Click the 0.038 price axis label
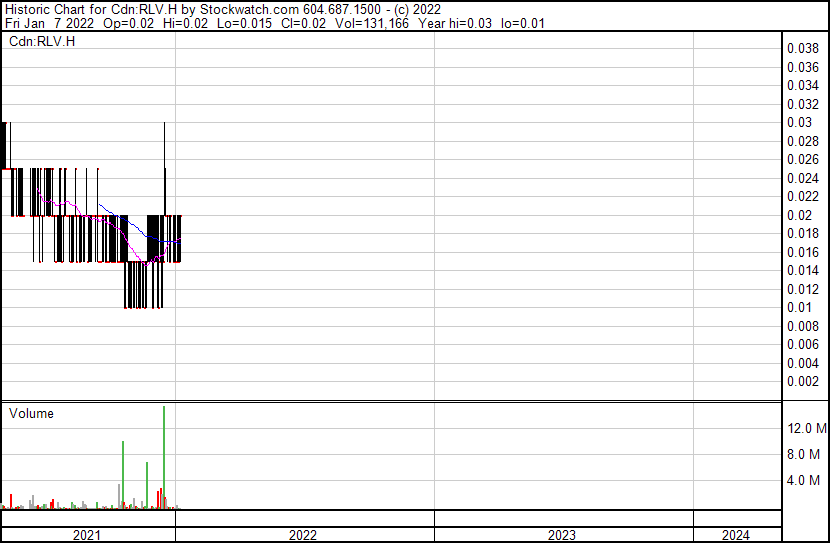Image resolution: width=830 pixels, height=543 pixels. [x=802, y=48]
